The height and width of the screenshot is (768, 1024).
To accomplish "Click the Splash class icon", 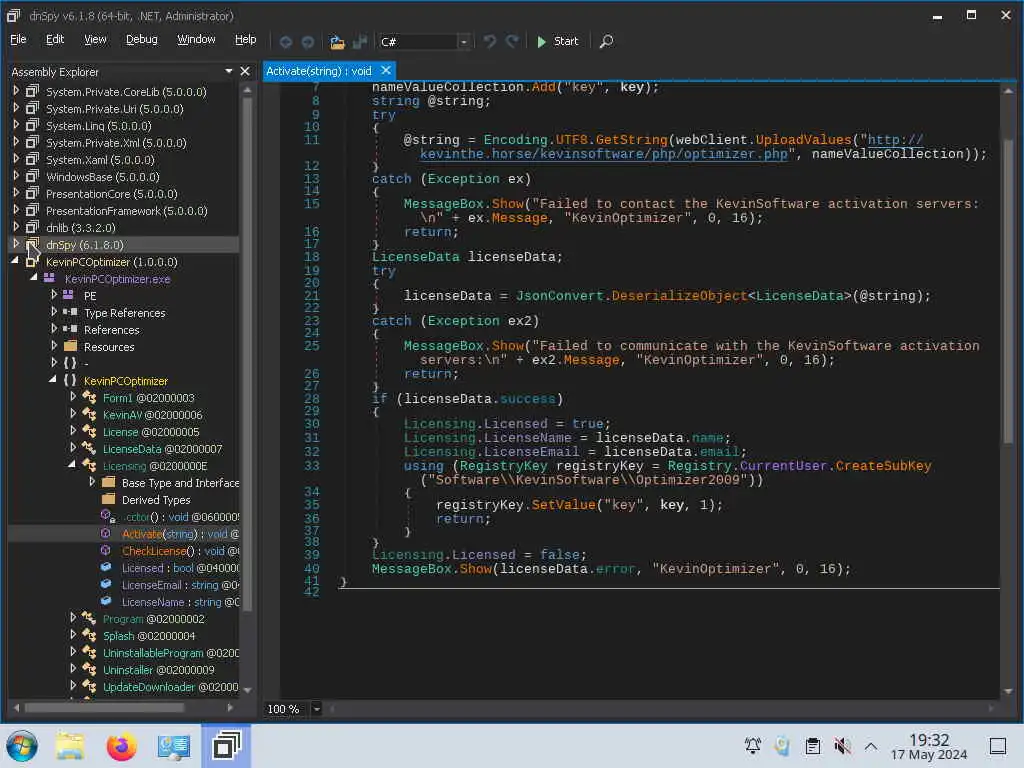I will coord(89,635).
